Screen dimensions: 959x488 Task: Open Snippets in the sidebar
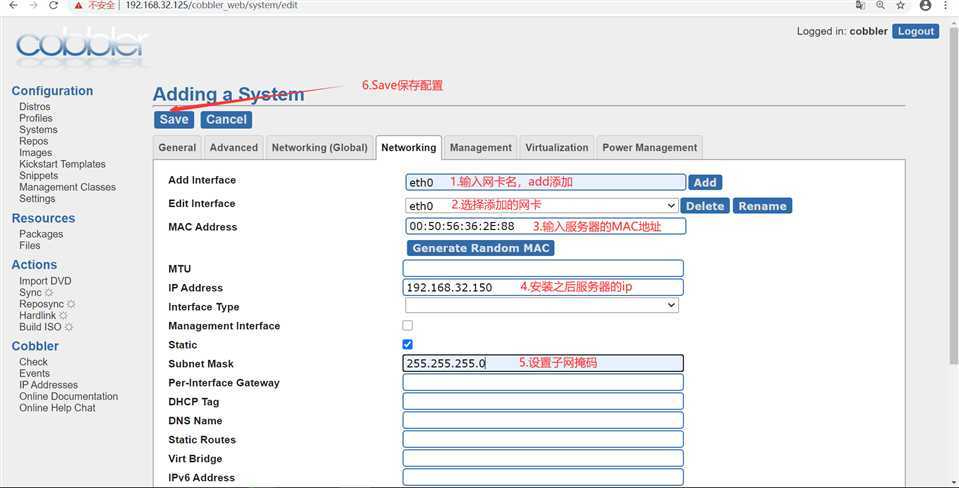(39, 176)
